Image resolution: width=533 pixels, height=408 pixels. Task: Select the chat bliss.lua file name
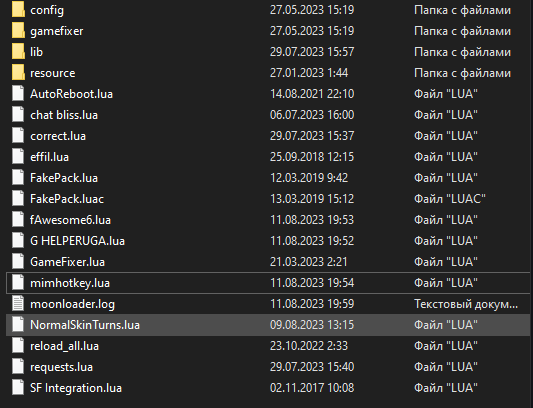click(64, 115)
